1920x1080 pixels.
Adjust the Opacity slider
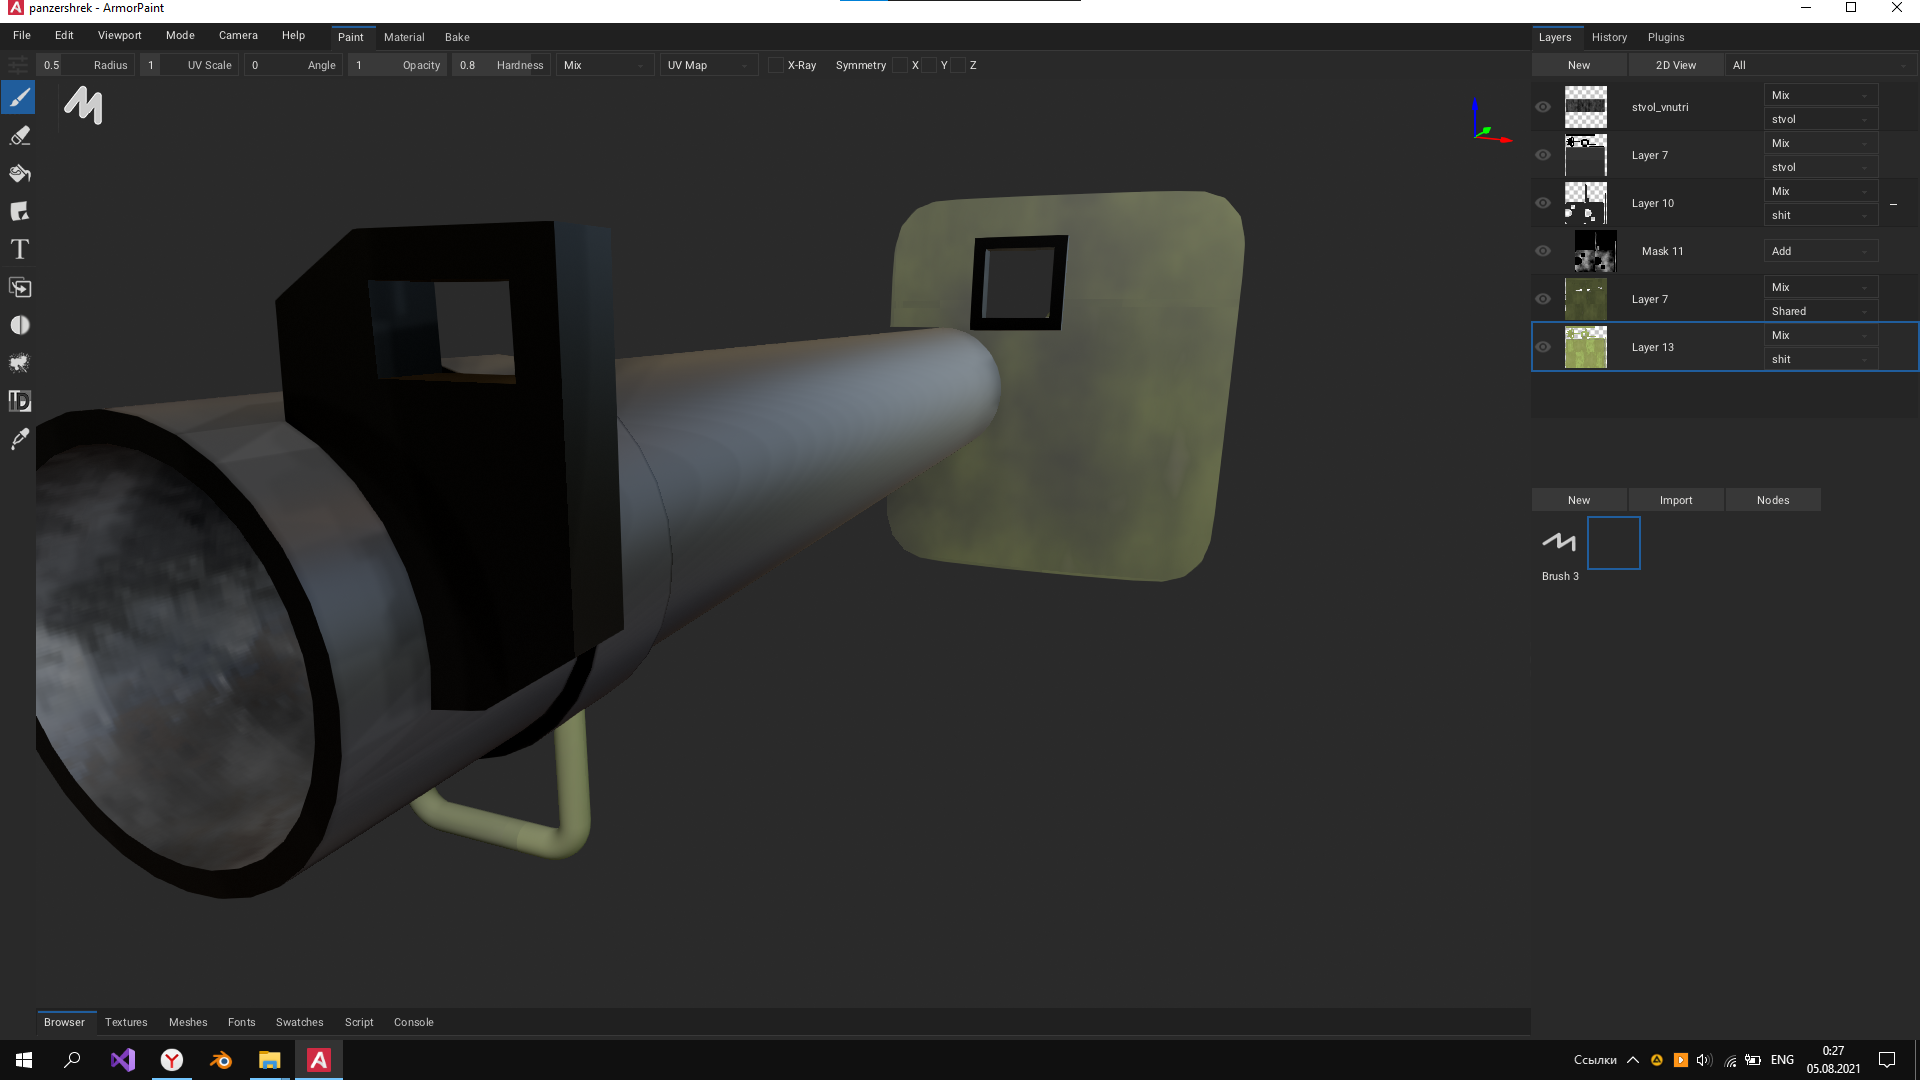[396, 65]
